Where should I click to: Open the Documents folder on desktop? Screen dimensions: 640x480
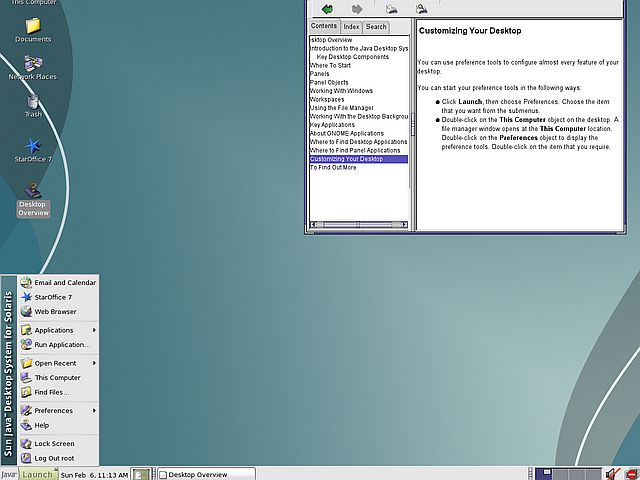point(33,25)
